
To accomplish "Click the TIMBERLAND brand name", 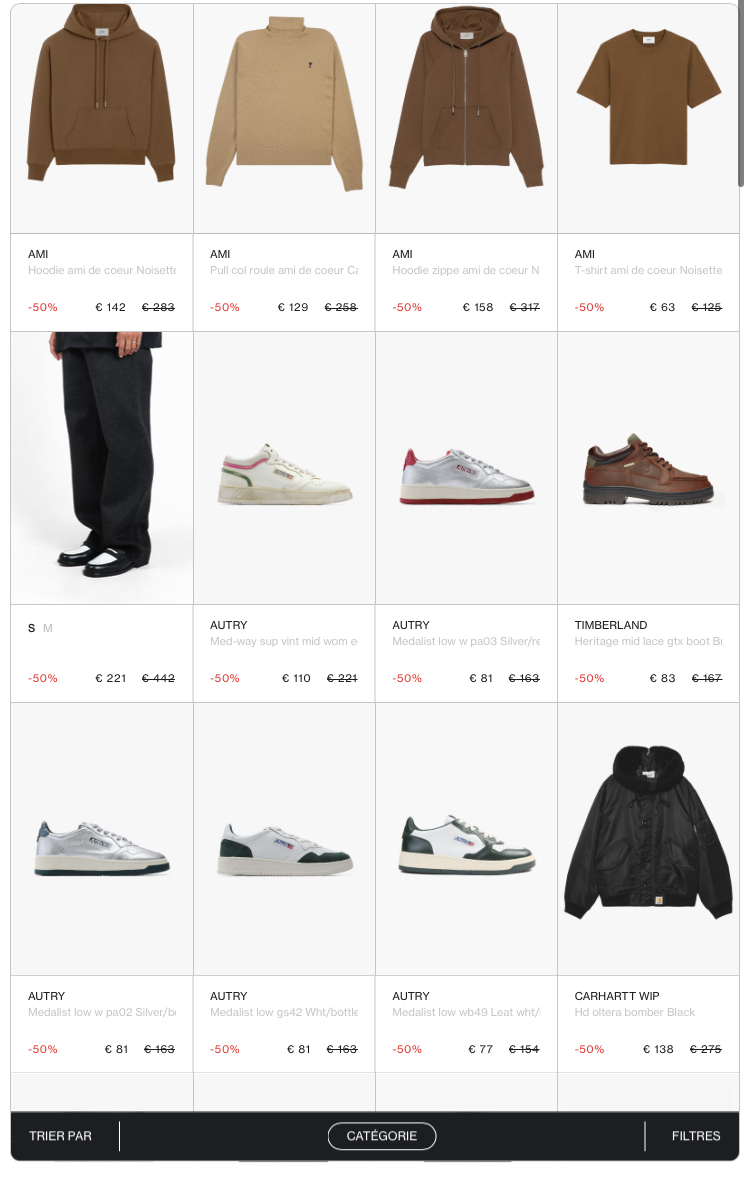I will pyautogui.click(x=611, y=625).
